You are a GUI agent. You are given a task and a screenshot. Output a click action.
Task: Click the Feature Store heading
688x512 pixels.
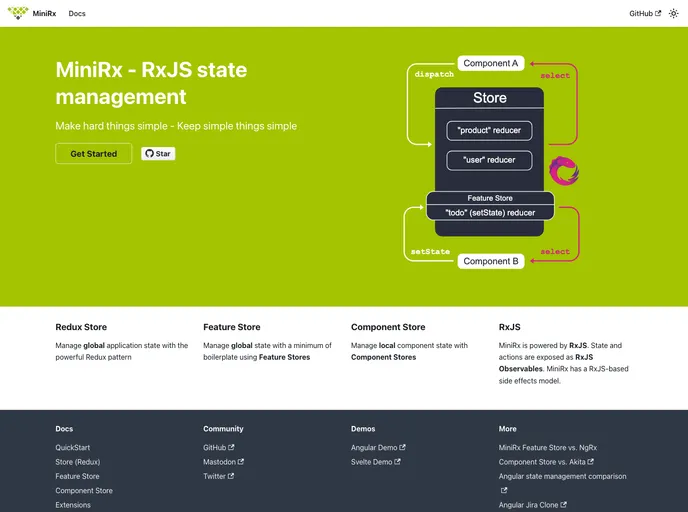point(232,327)
